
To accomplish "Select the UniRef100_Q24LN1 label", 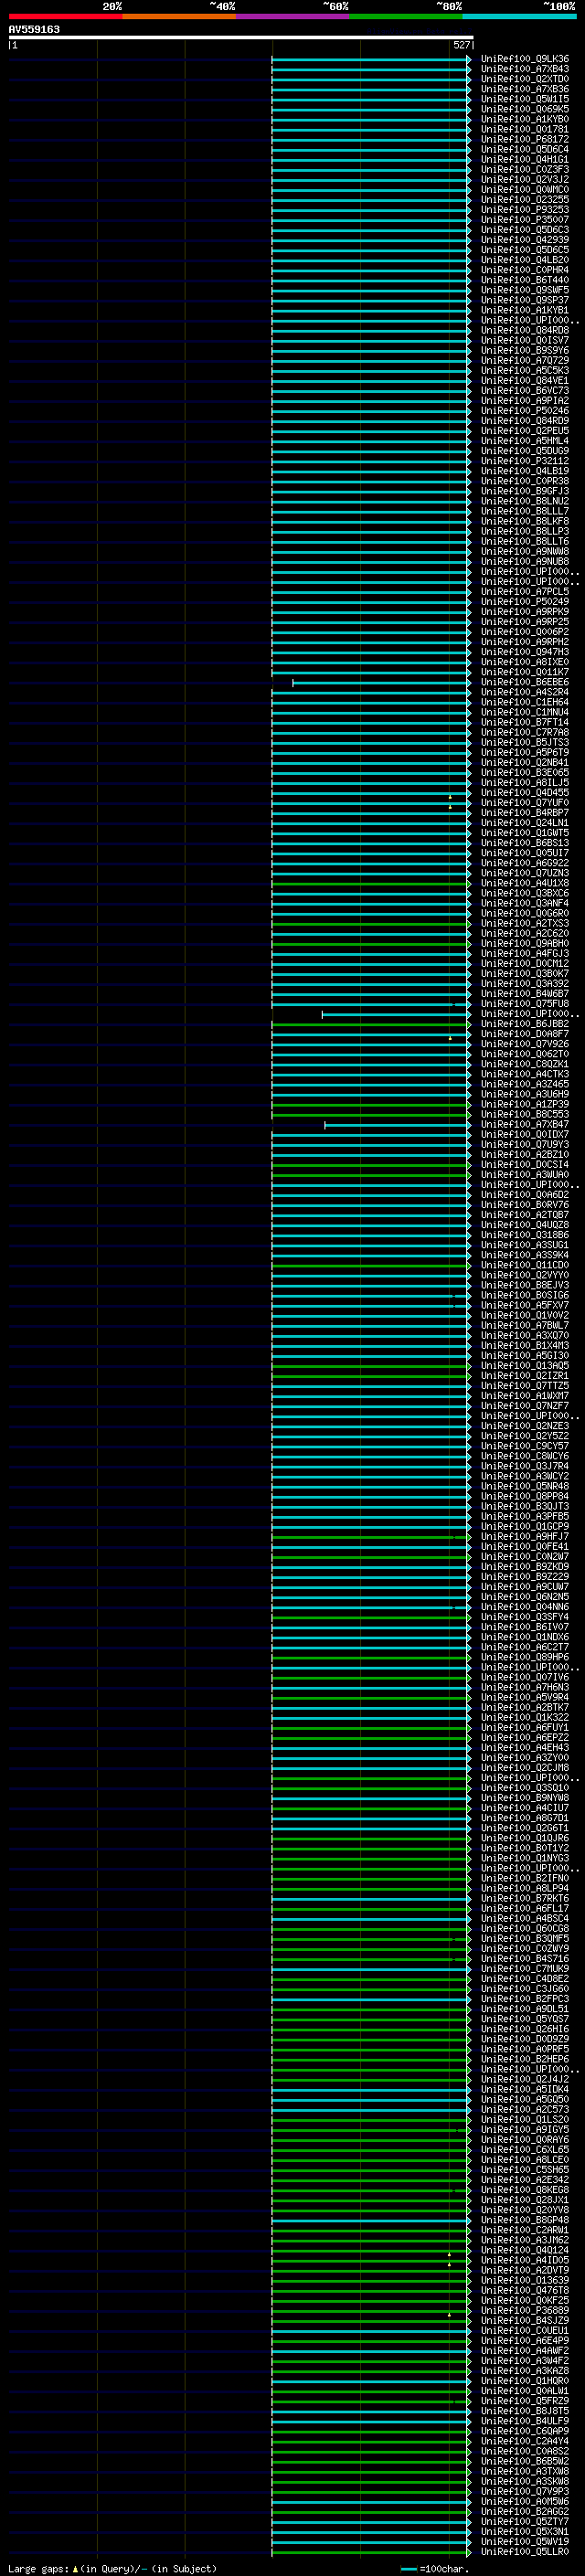I will click(x=525, y=823).
